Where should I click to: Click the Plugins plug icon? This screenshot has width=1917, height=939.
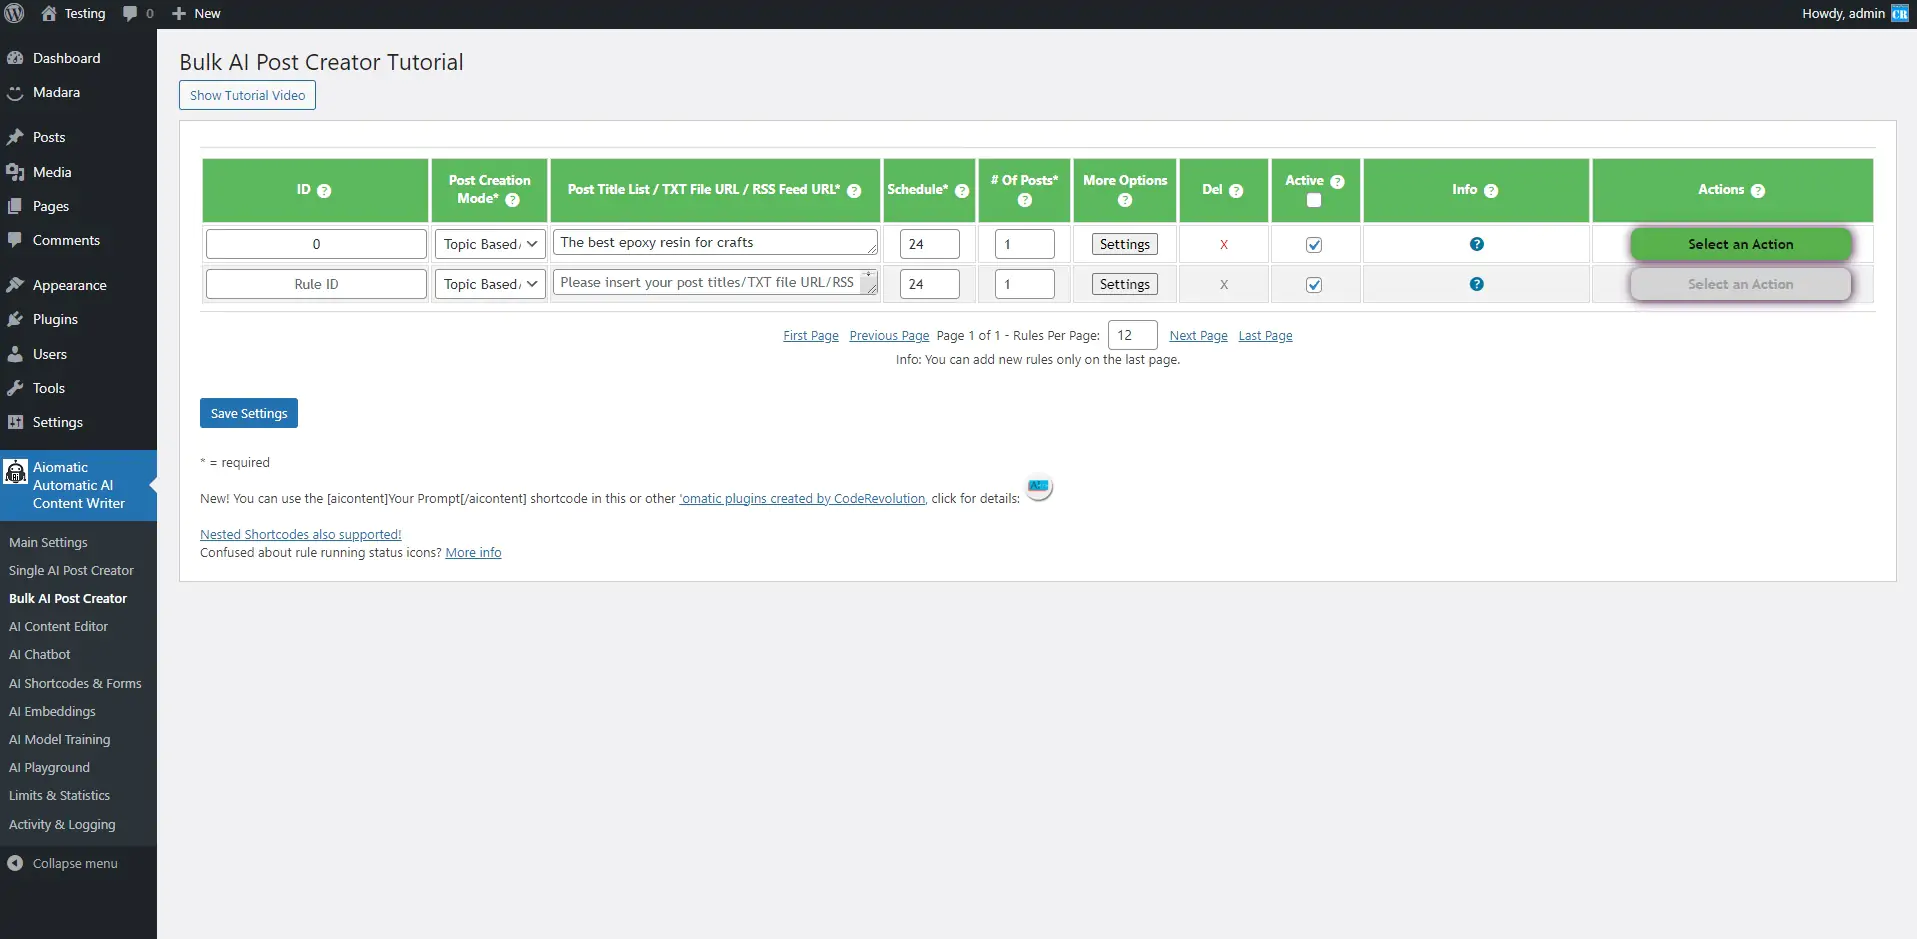[15, 319]
